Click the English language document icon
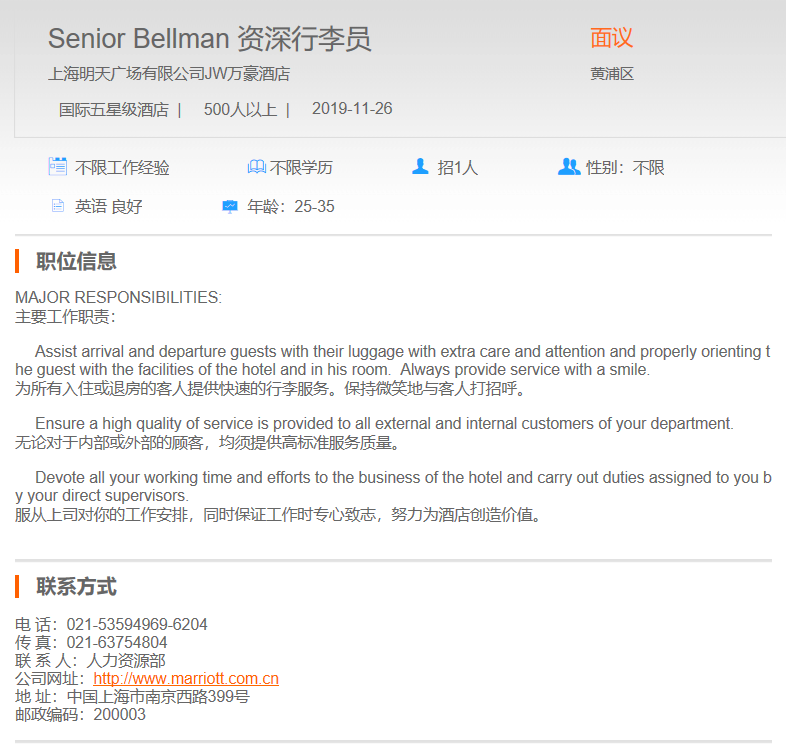Viewport: 786px width, 746px height. point(58,206)
